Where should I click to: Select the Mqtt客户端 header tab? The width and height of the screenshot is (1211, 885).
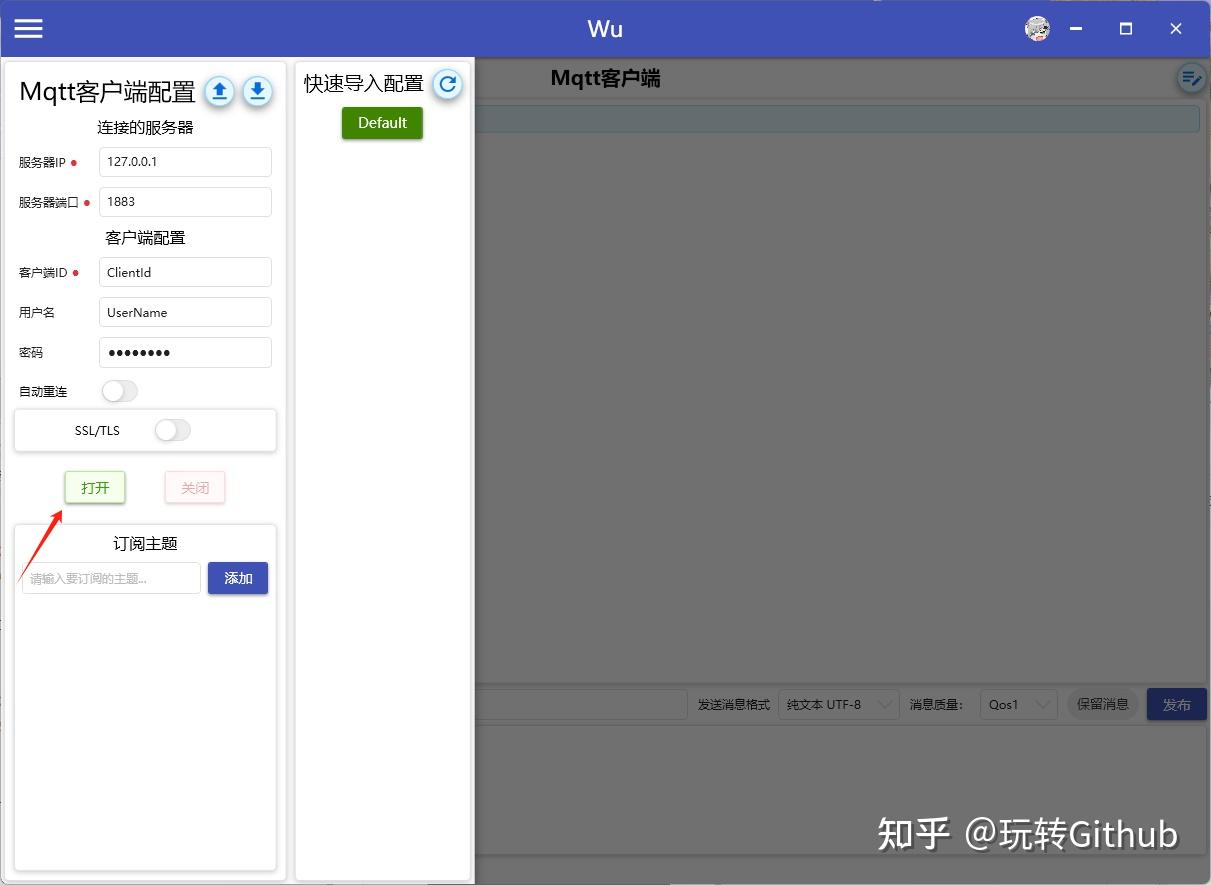604,78
